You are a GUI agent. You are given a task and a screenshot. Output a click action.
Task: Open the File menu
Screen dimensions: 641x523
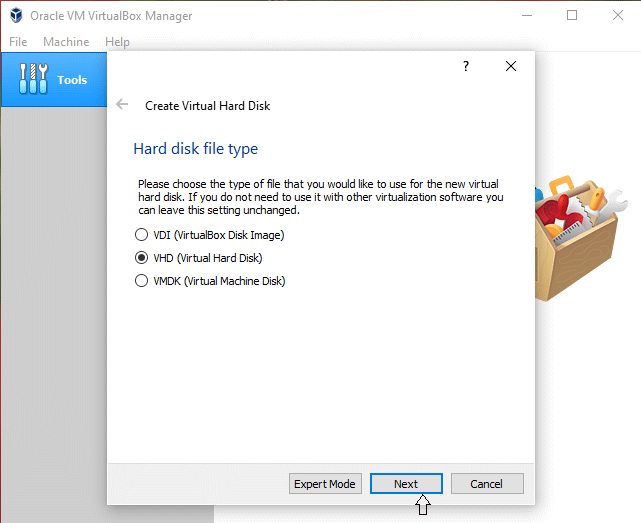pos(18,42)
